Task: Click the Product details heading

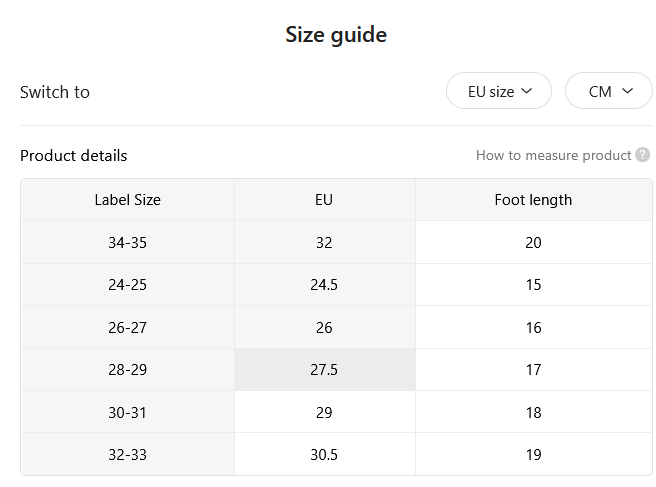Action: [x=74, y=156]
